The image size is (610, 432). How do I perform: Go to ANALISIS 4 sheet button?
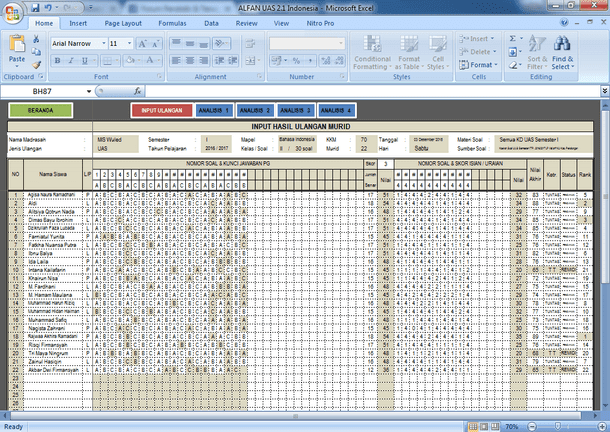pyautogui.click(x=336, y=111)
